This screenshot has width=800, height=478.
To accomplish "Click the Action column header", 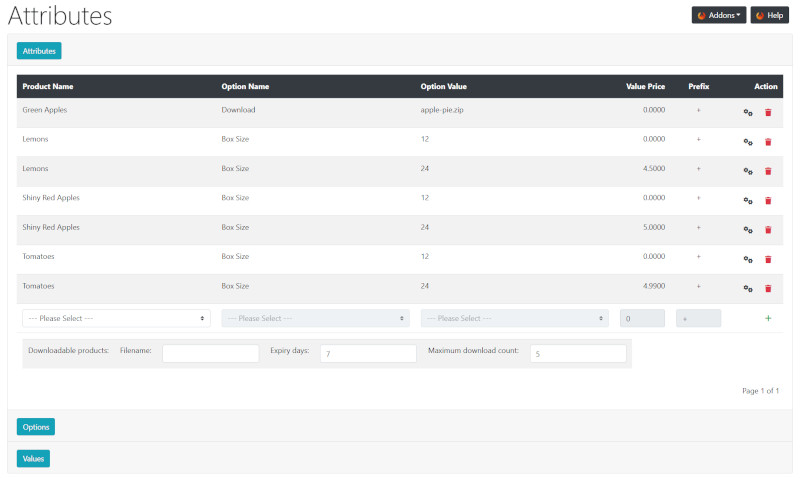I will pos(766,86).
